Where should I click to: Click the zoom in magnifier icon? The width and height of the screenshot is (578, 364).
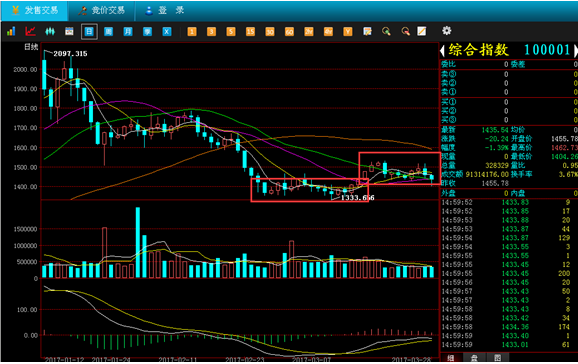pyautogui.click(x=386, y=31)
